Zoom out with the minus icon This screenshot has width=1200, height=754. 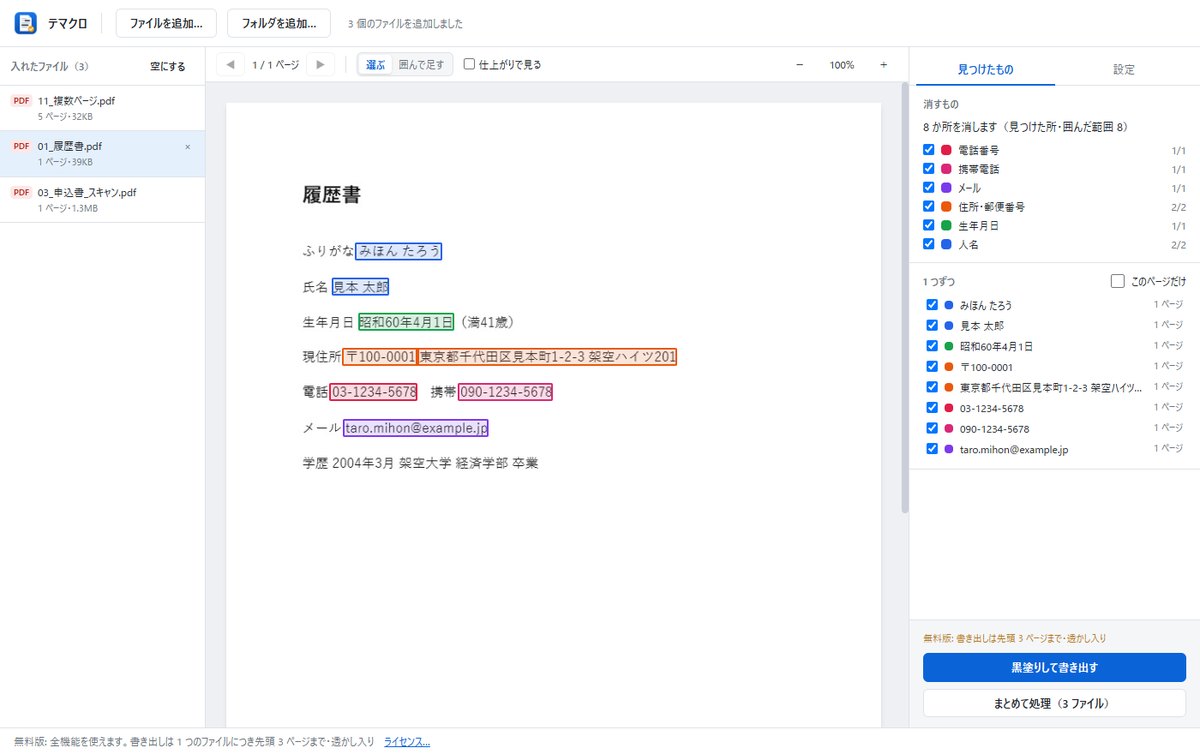[799, 65]
